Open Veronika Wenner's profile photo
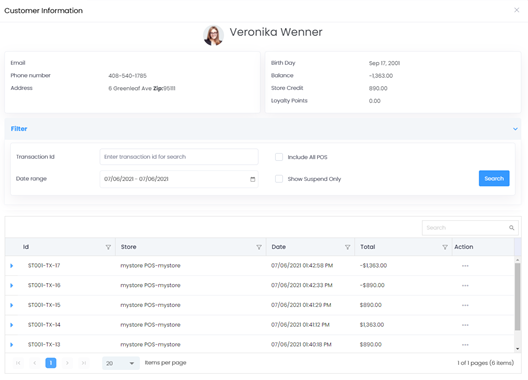Viewport: 528px width, 380px height. pyautogui.click(x=213, y=35)
